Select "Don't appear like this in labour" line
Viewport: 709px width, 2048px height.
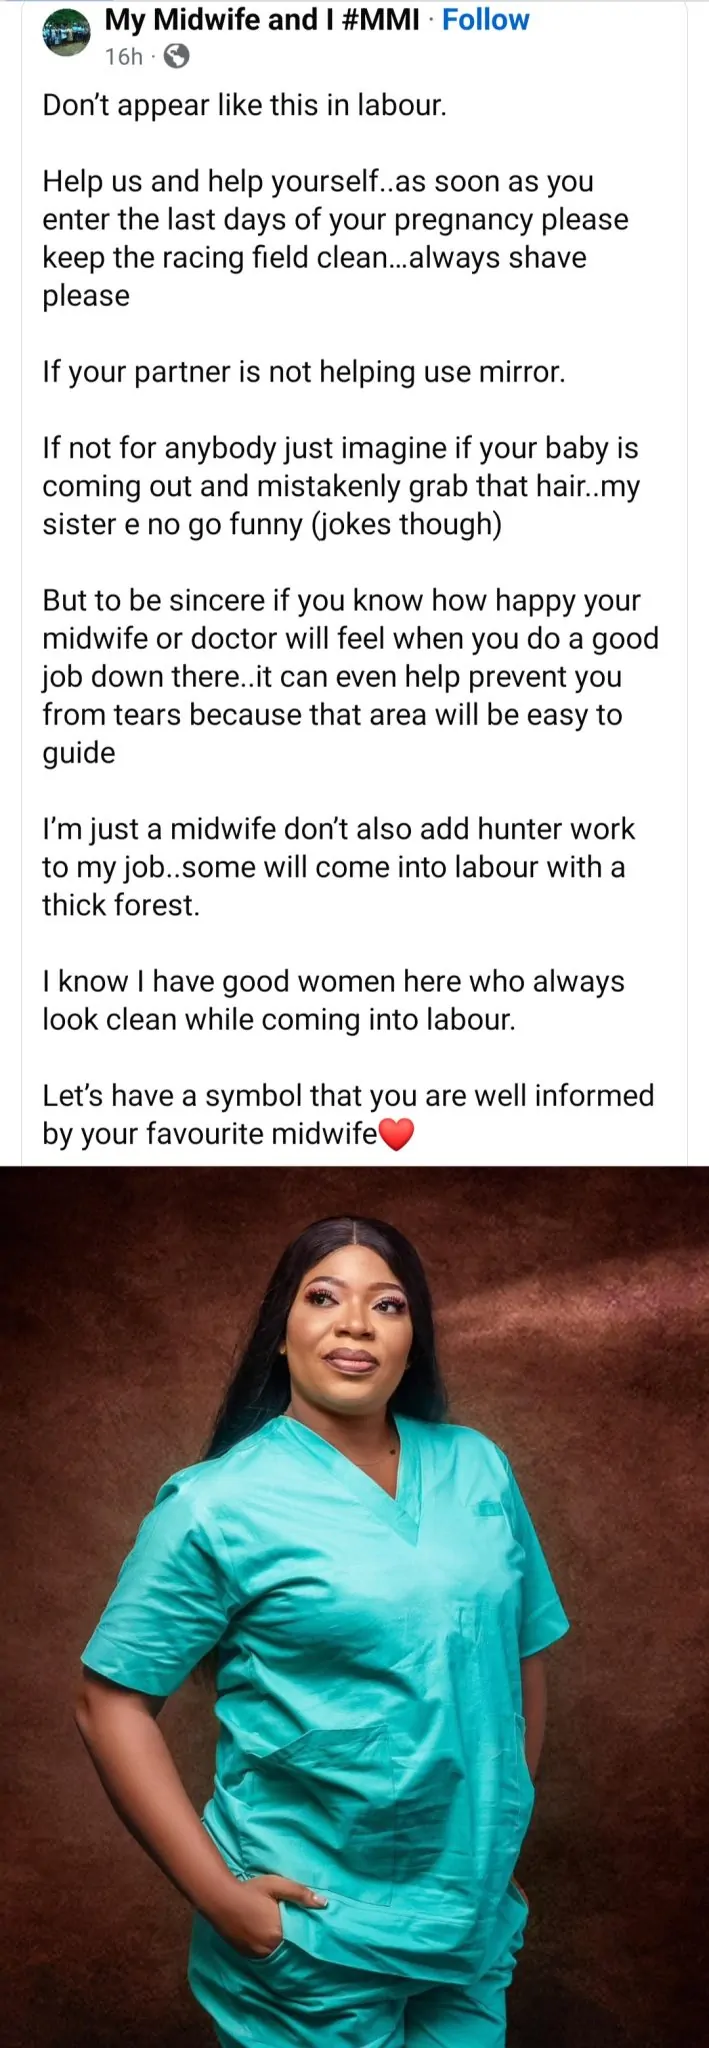[244, 105]
